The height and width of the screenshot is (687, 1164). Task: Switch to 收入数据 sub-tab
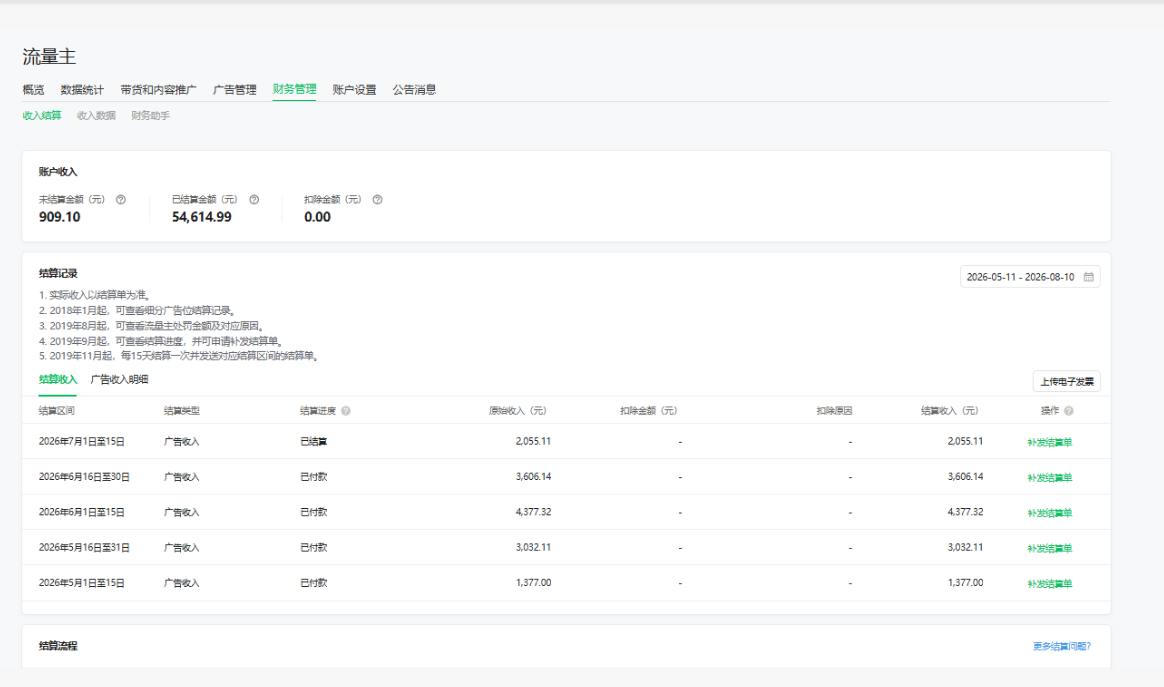pyautogui.click(x=97, y=116)
